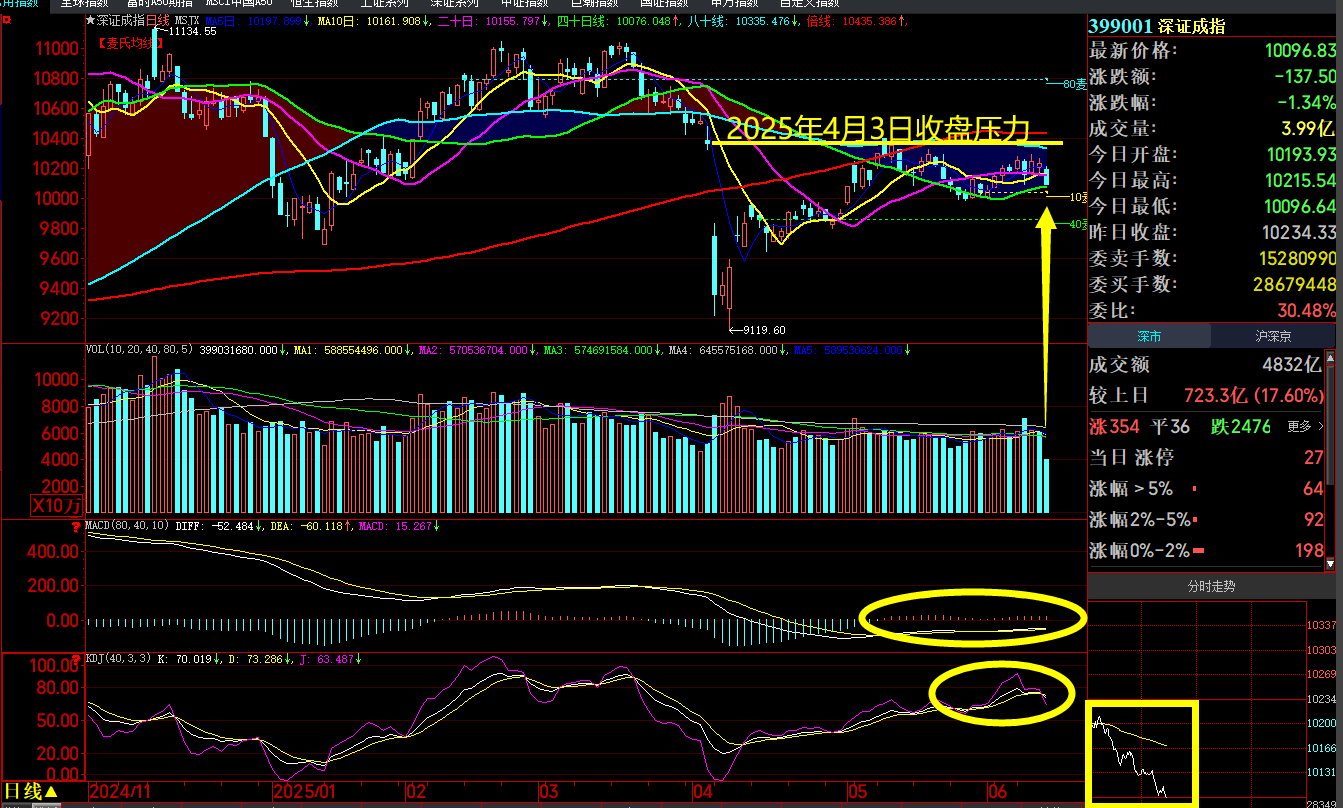Click the high price marker 11134.55
The image size is (1343, 808).
(192, 32)
